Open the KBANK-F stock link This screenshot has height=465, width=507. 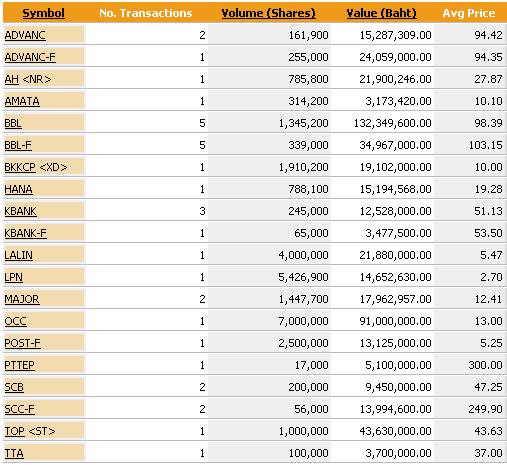click(25, 233)
